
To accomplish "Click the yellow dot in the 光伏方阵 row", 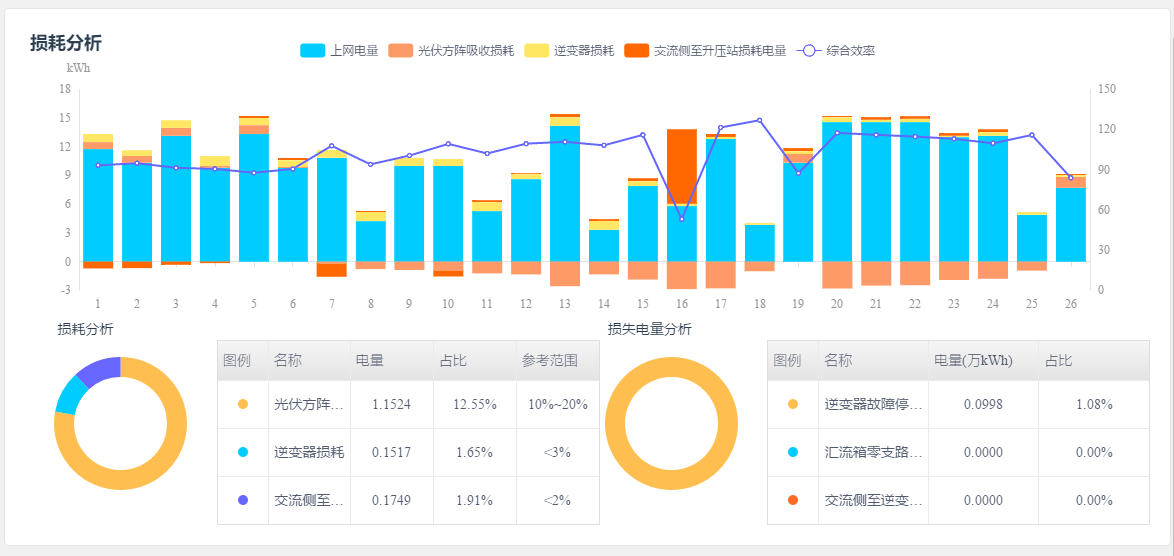I will [243, 404].
